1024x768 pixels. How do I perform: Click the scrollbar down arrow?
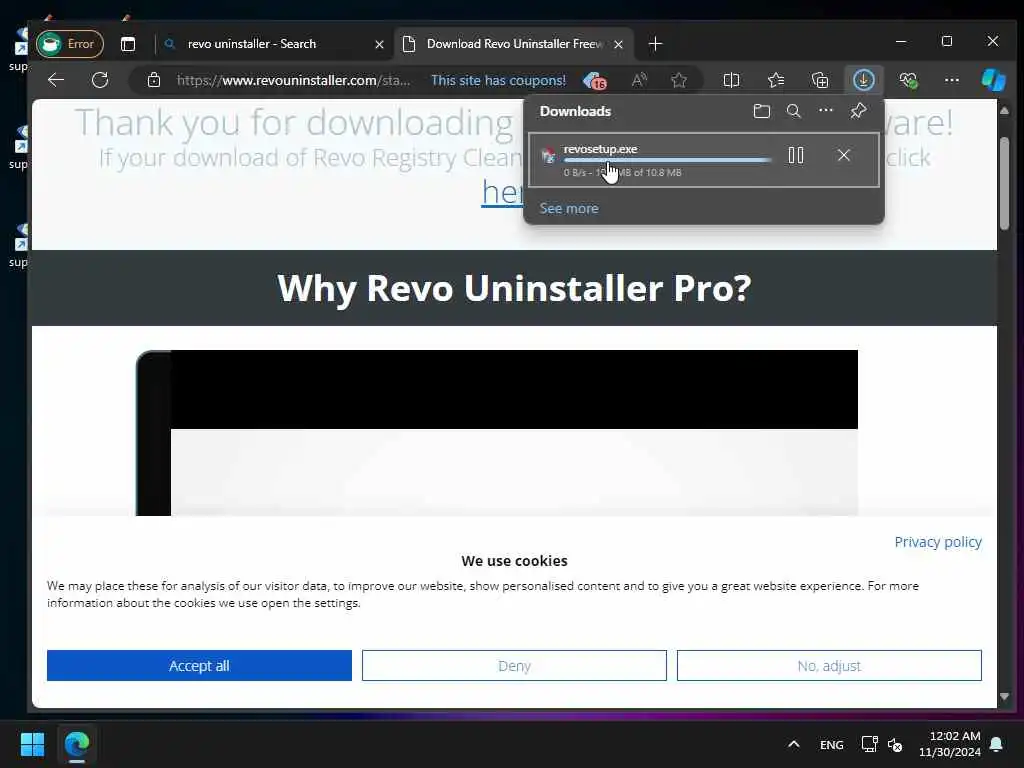pyautogui.click(x=1004, y=697)
